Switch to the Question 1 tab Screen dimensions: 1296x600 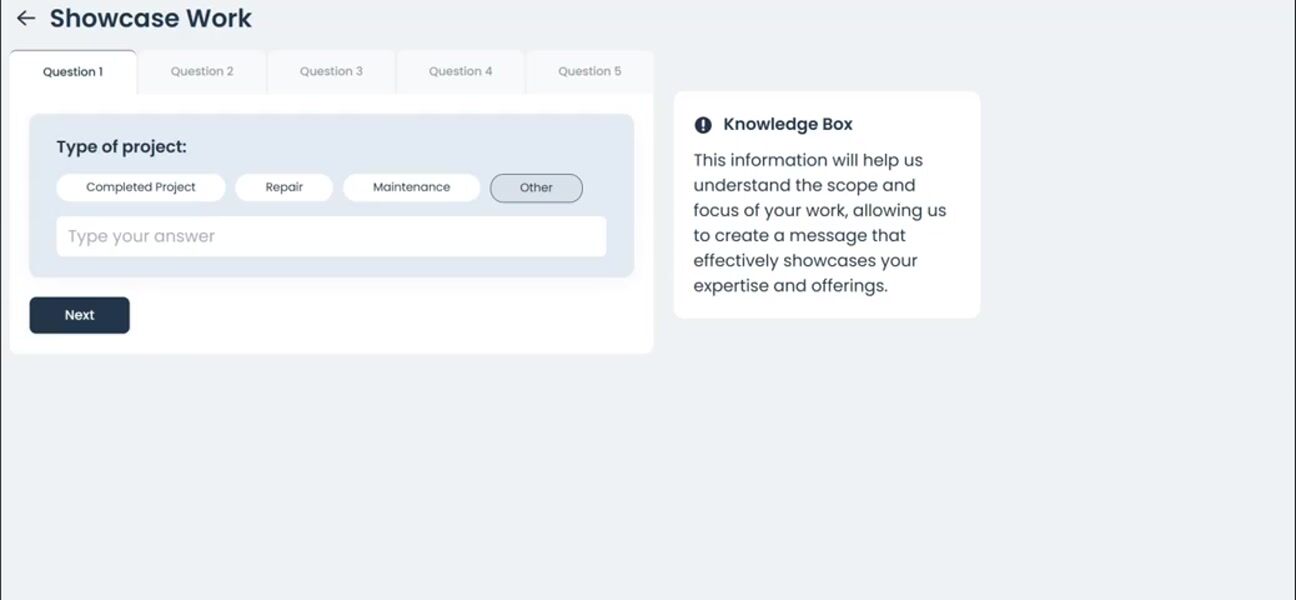click(73, 72)
